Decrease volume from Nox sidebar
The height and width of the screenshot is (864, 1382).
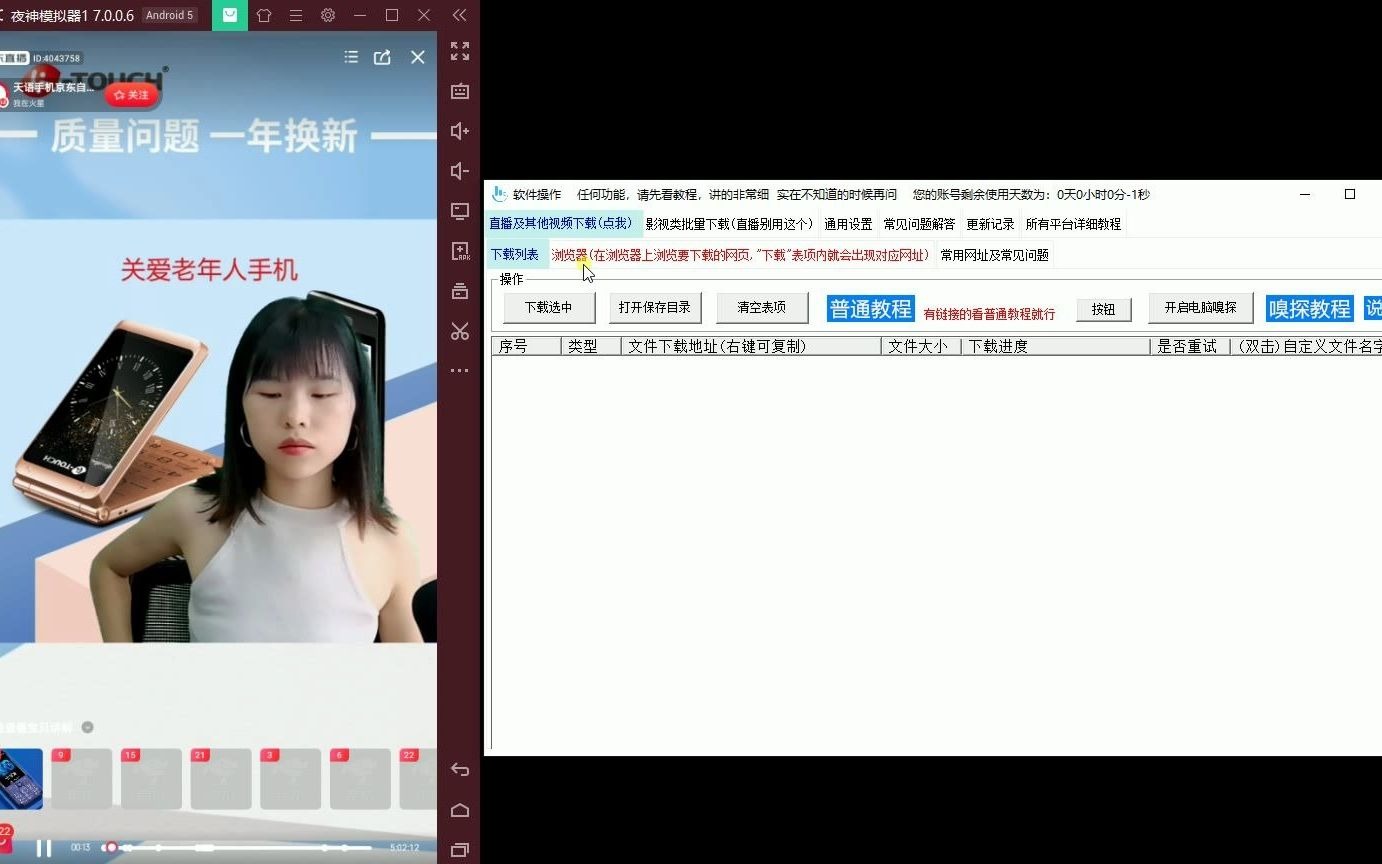pyautogui.click(x=460, y=171)
